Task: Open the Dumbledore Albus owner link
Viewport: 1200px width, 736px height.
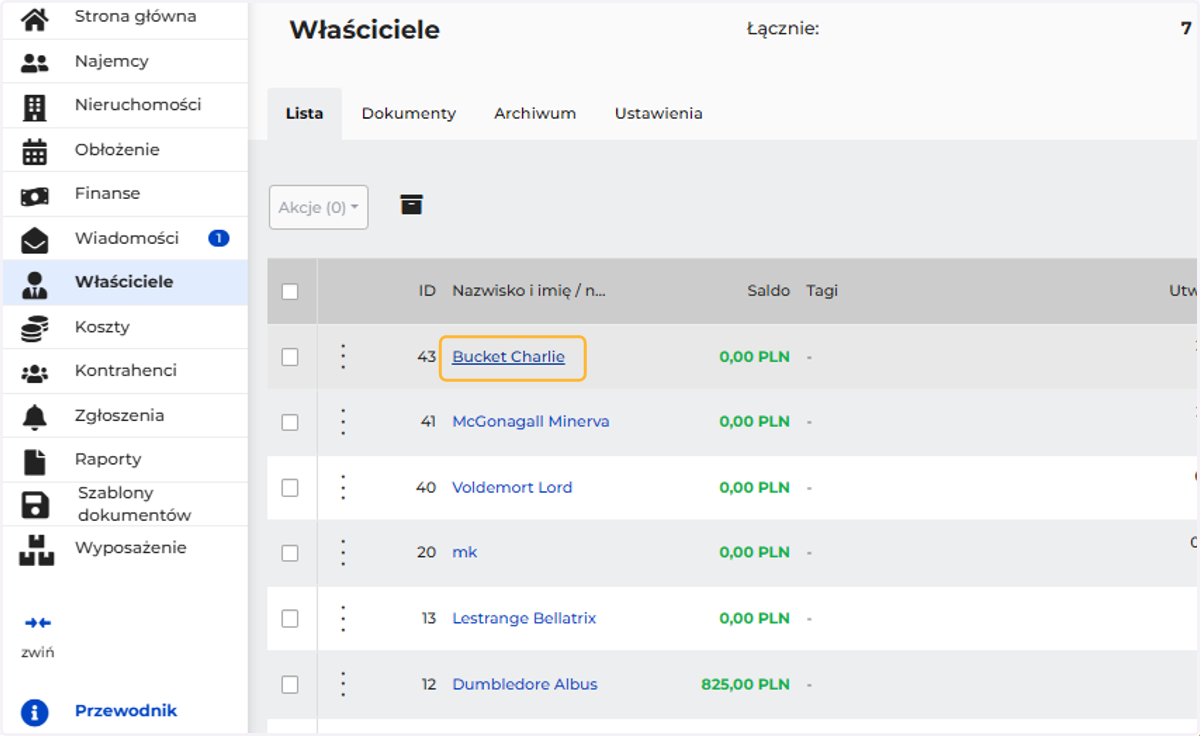Action: 525,685
